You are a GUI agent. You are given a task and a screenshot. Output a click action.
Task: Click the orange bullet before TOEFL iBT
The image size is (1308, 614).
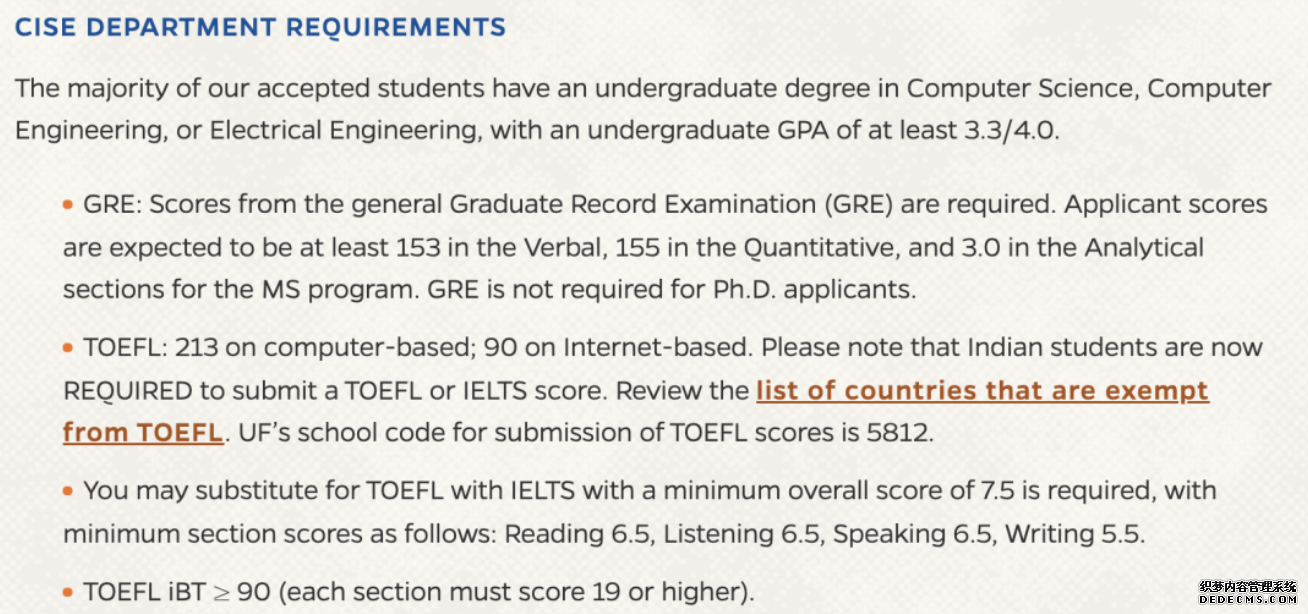click(68, 592)
